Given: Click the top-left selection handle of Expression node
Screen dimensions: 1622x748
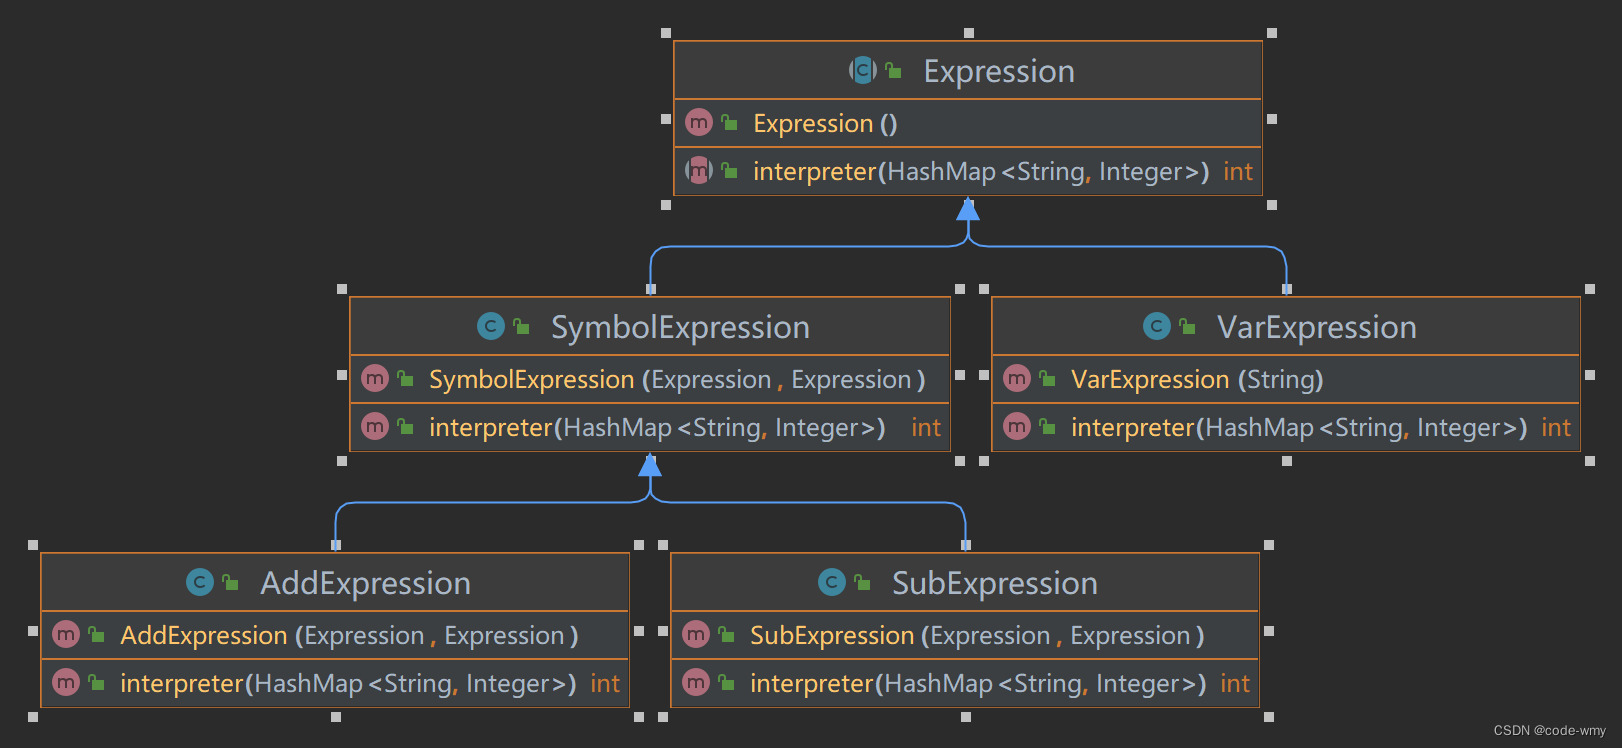Looking at the screenshot, I should click(x=666, y=33).
